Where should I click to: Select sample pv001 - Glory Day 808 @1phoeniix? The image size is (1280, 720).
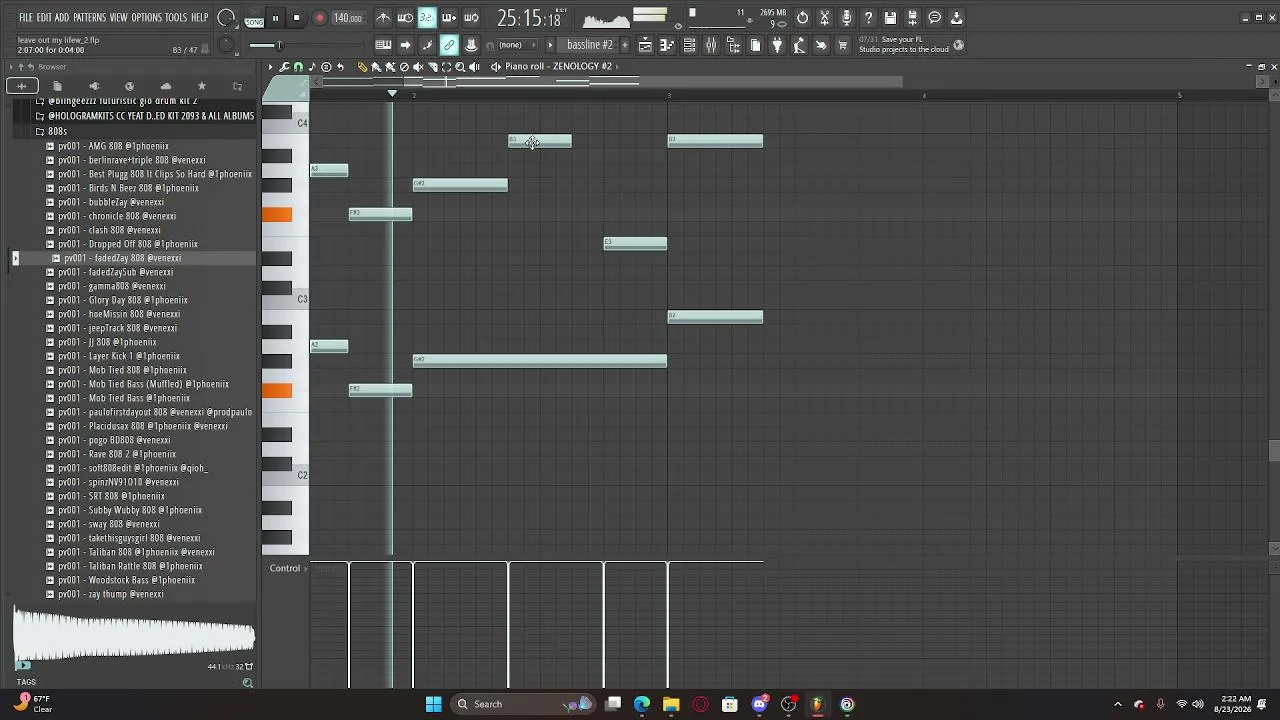click(x=123, y=300)
